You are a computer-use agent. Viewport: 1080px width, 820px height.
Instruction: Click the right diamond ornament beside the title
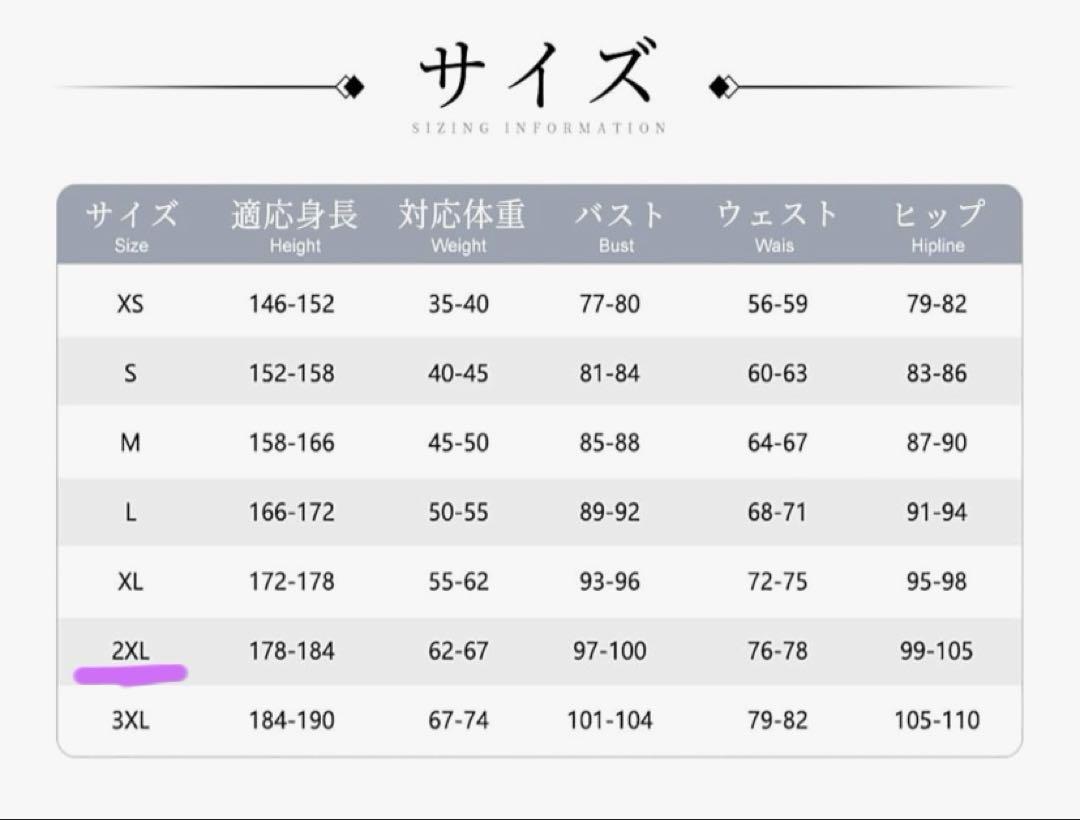point(724,87)
